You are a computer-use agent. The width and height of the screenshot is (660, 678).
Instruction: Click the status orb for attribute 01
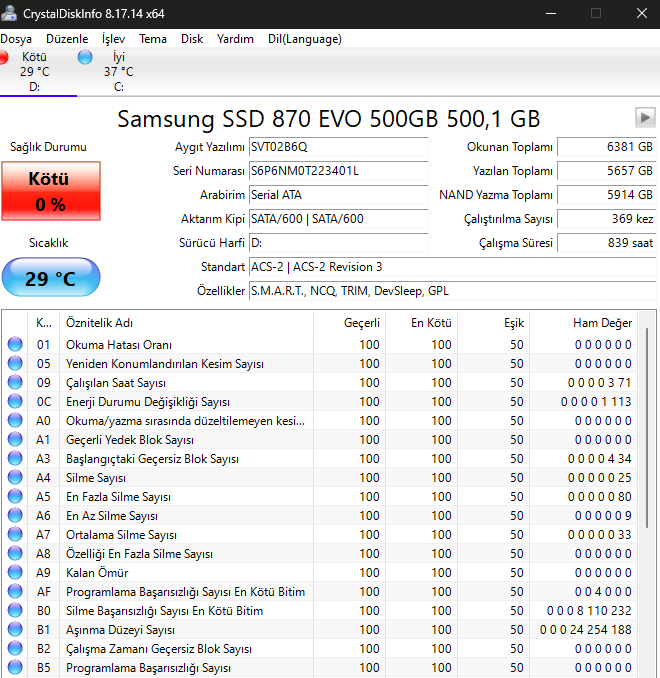click(15, 344)
